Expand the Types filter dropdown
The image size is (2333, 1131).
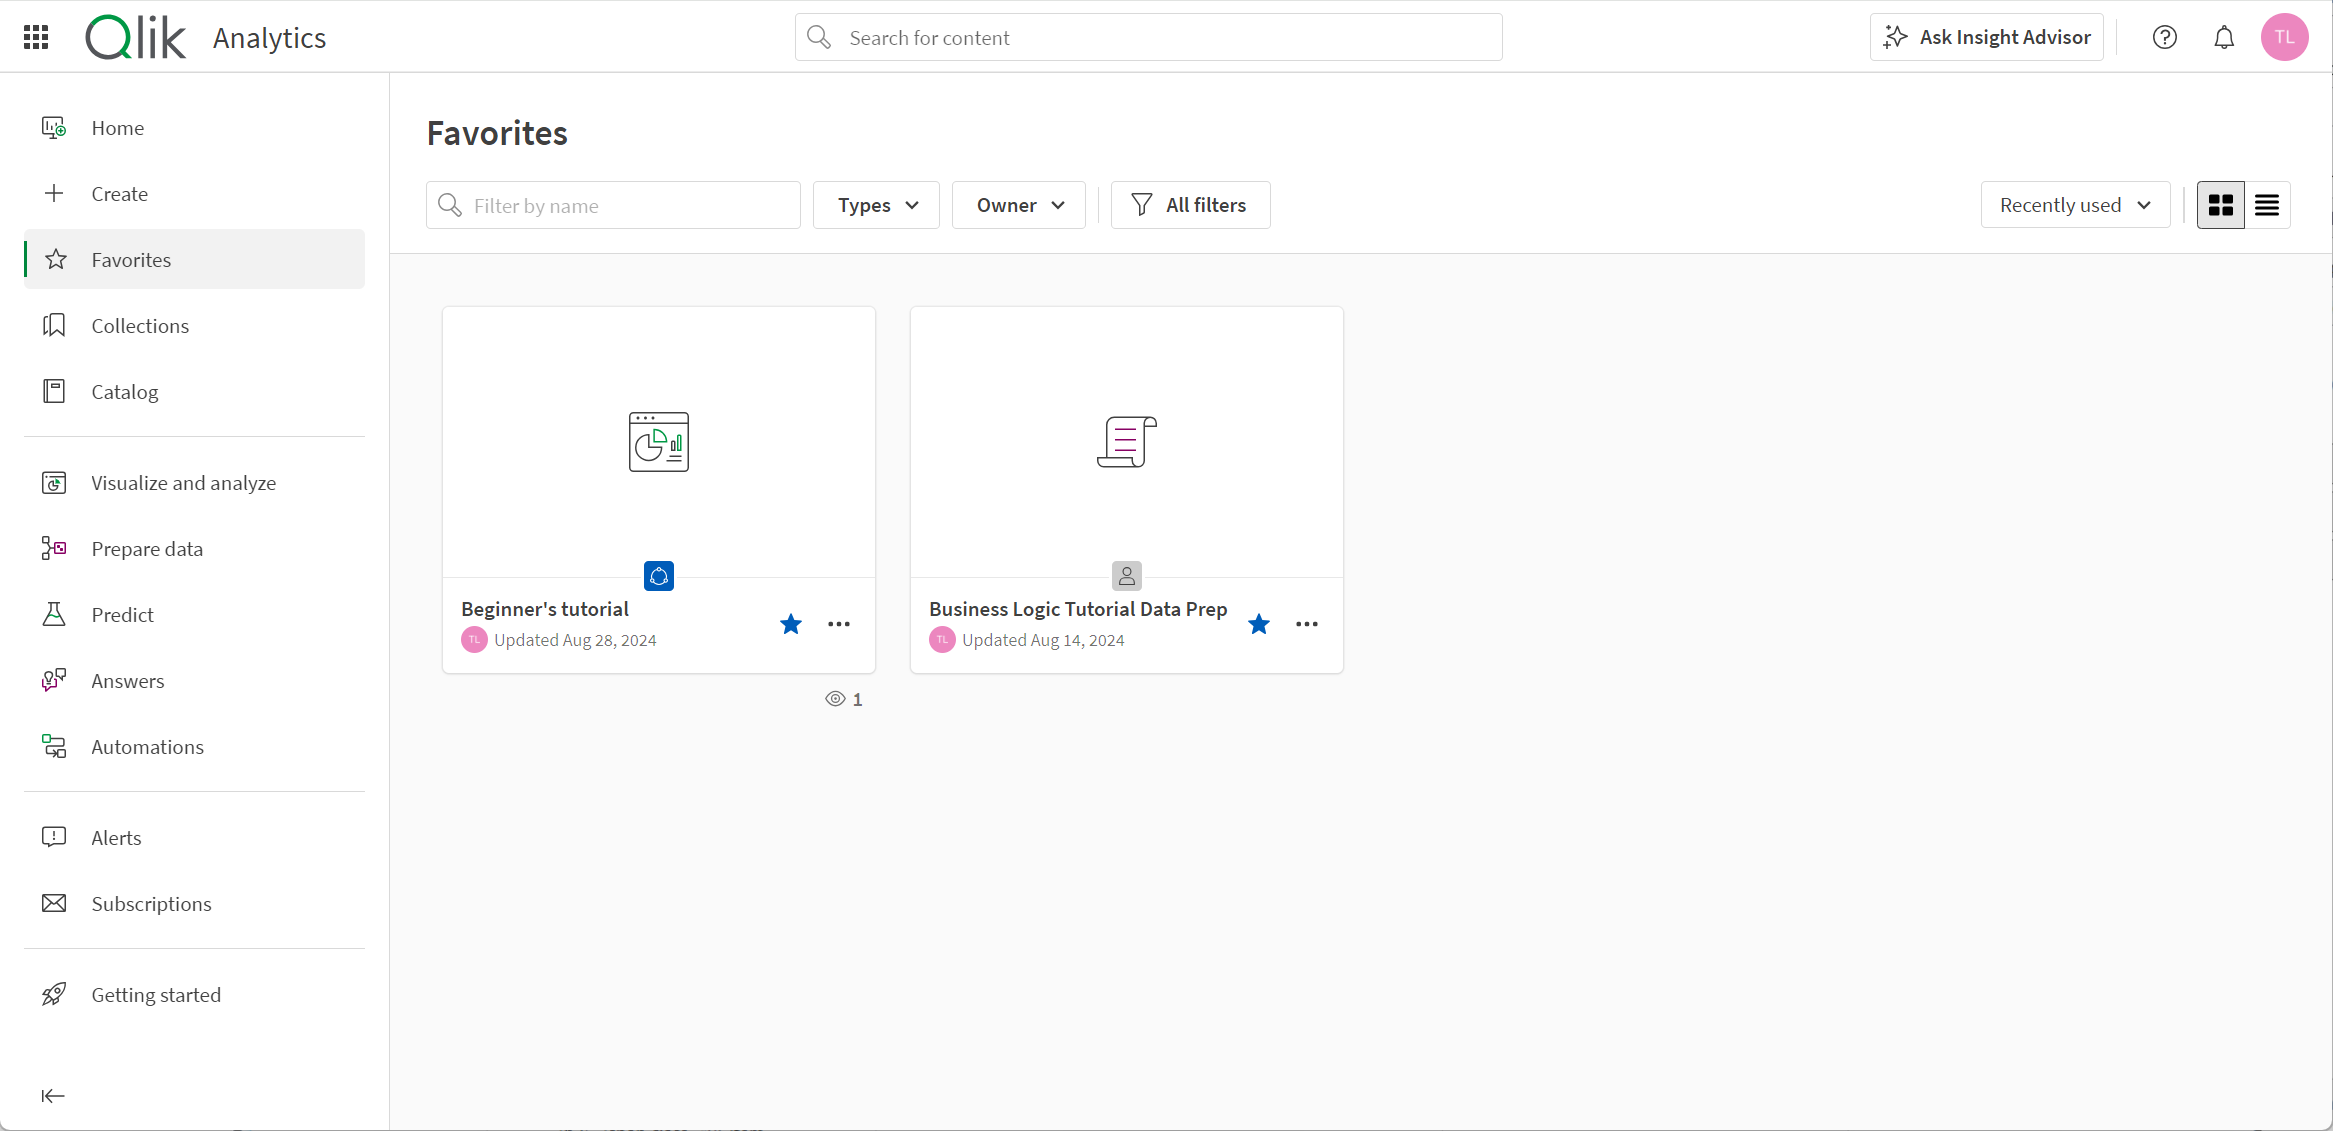point(875,204)
